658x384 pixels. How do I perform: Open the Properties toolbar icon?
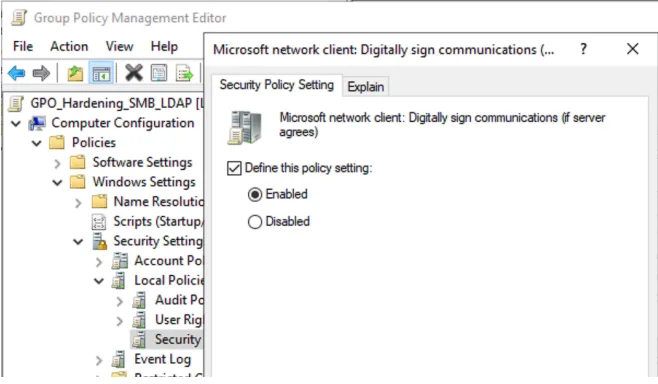[x=159, y=73]
